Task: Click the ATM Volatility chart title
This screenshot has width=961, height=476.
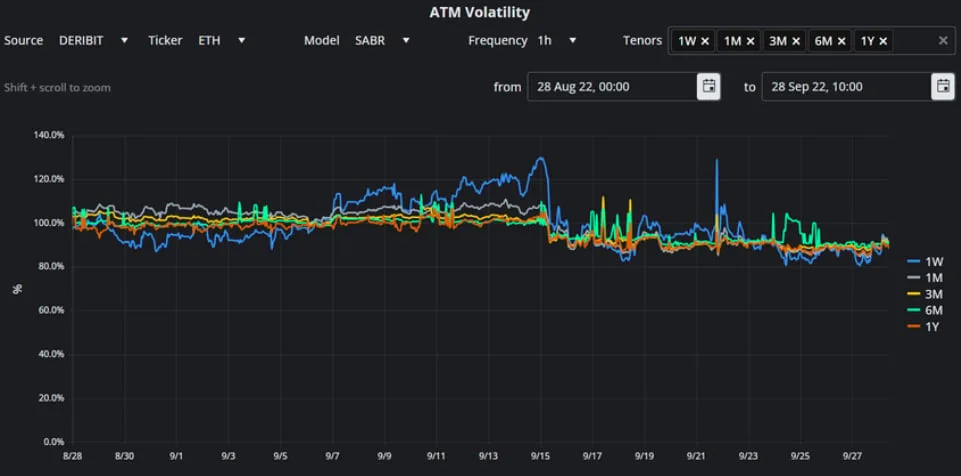Action: pos(480,12)
